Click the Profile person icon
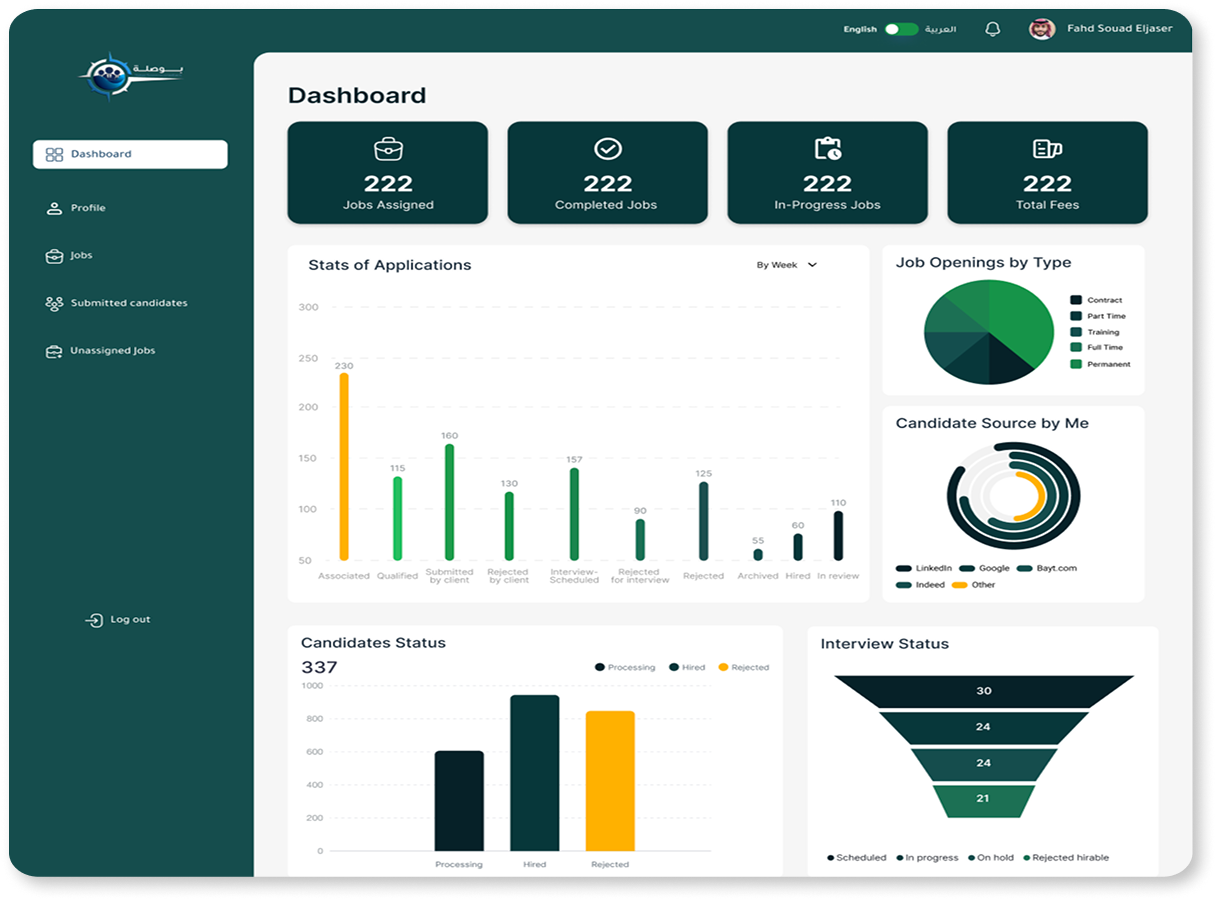Image resolution: width=1217 pixels, height=901 pixels. click(54, 208)
